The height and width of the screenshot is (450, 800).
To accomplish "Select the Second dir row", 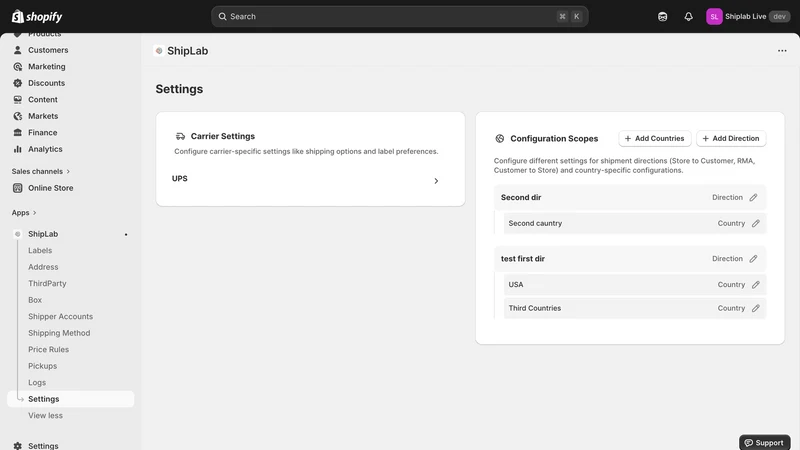I will pos(630,197).
